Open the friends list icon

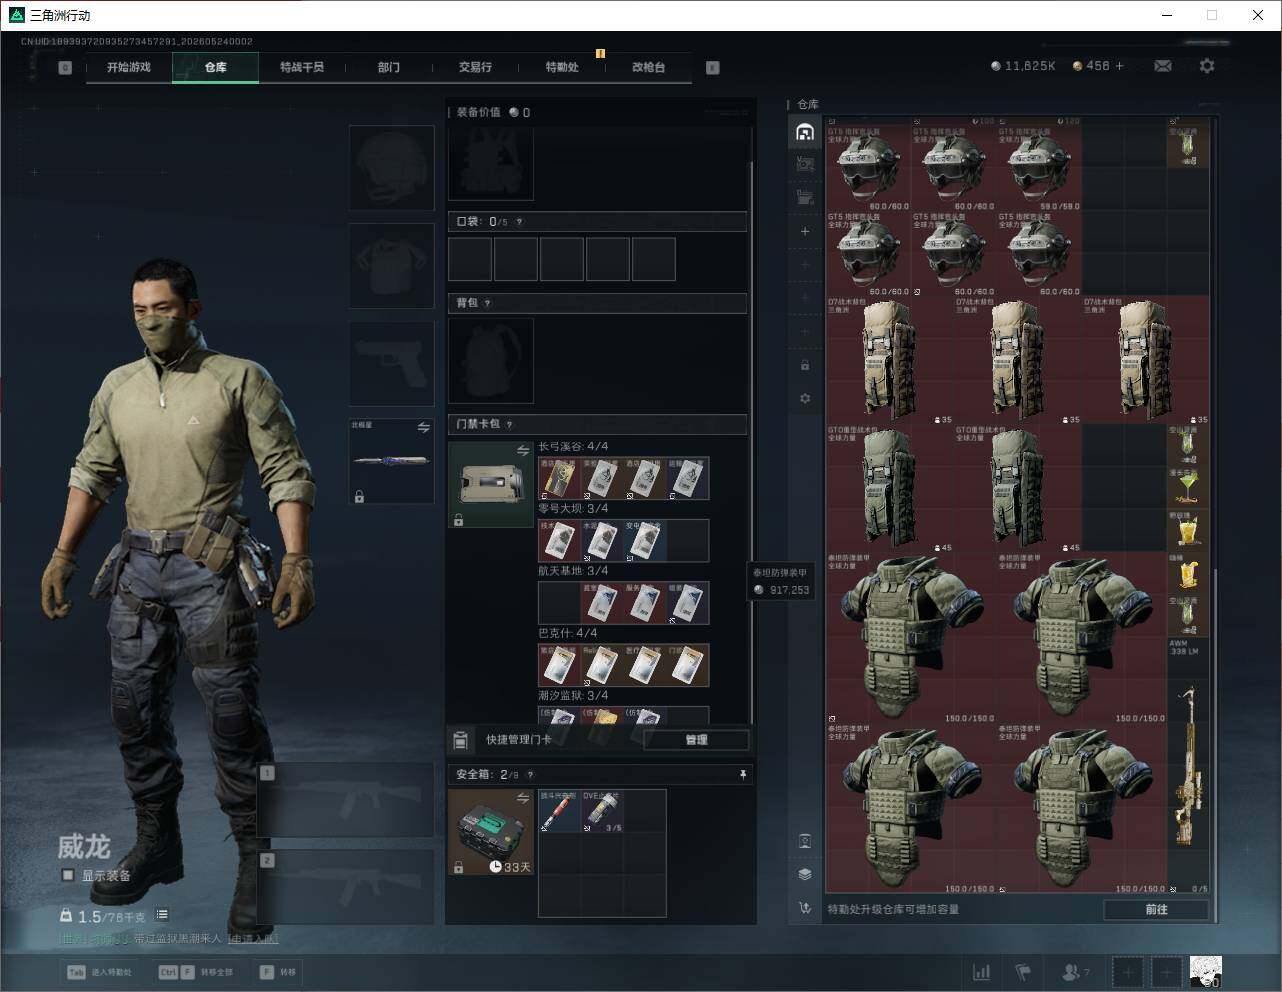point(1071,972)
